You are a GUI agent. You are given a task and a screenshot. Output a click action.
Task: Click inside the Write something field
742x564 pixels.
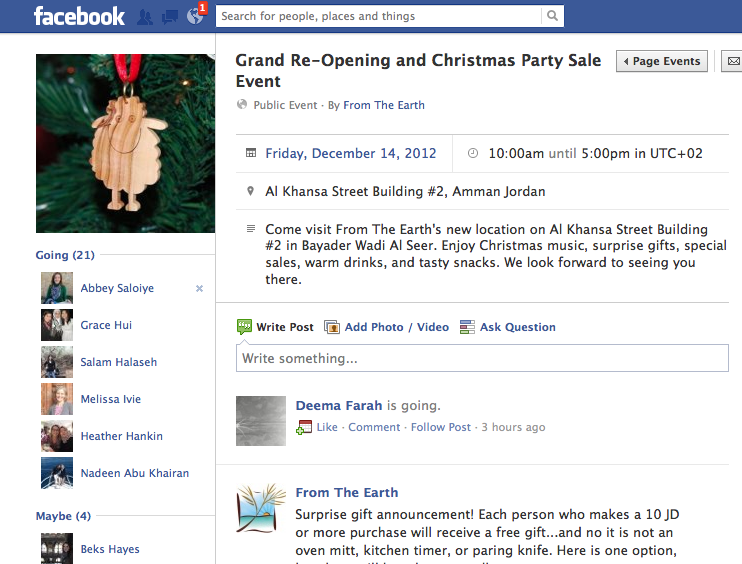point(482,358)
